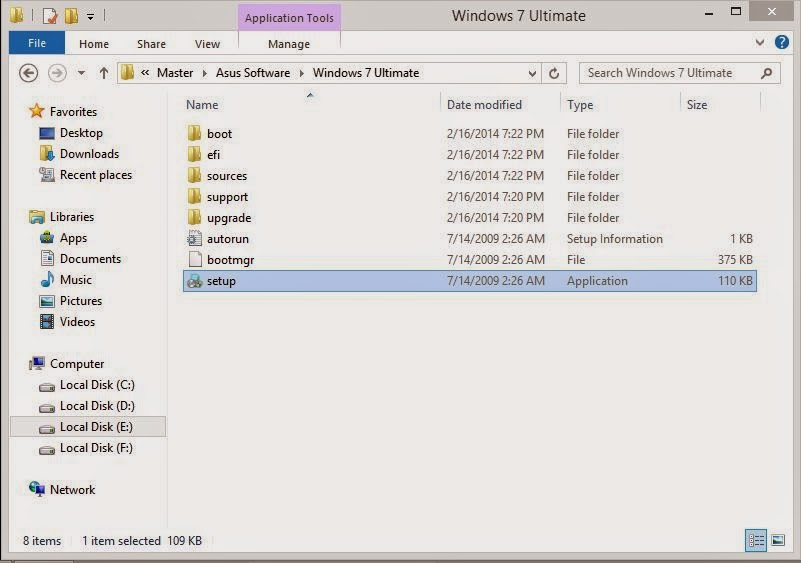
Task: Open the Videos library
Action: [x=77, y=322]
